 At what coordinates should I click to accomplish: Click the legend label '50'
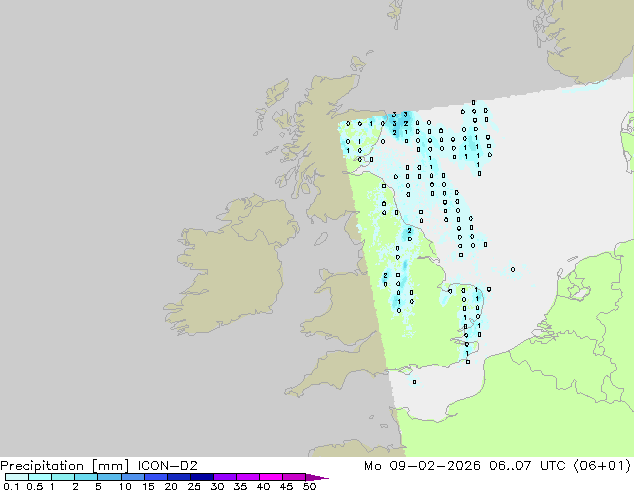click(x=309, y=486)
